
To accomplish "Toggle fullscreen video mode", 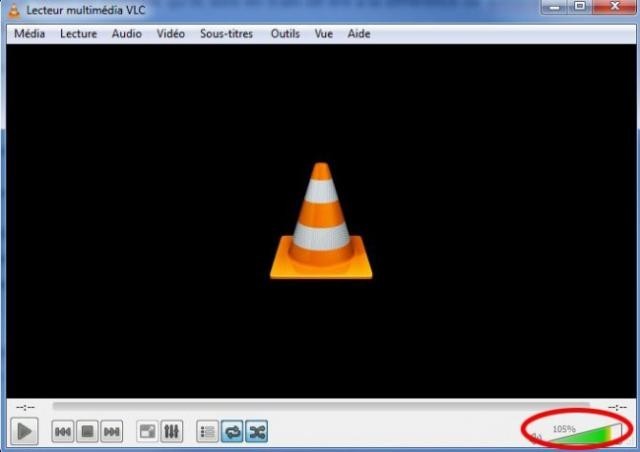I will (147, 431).
